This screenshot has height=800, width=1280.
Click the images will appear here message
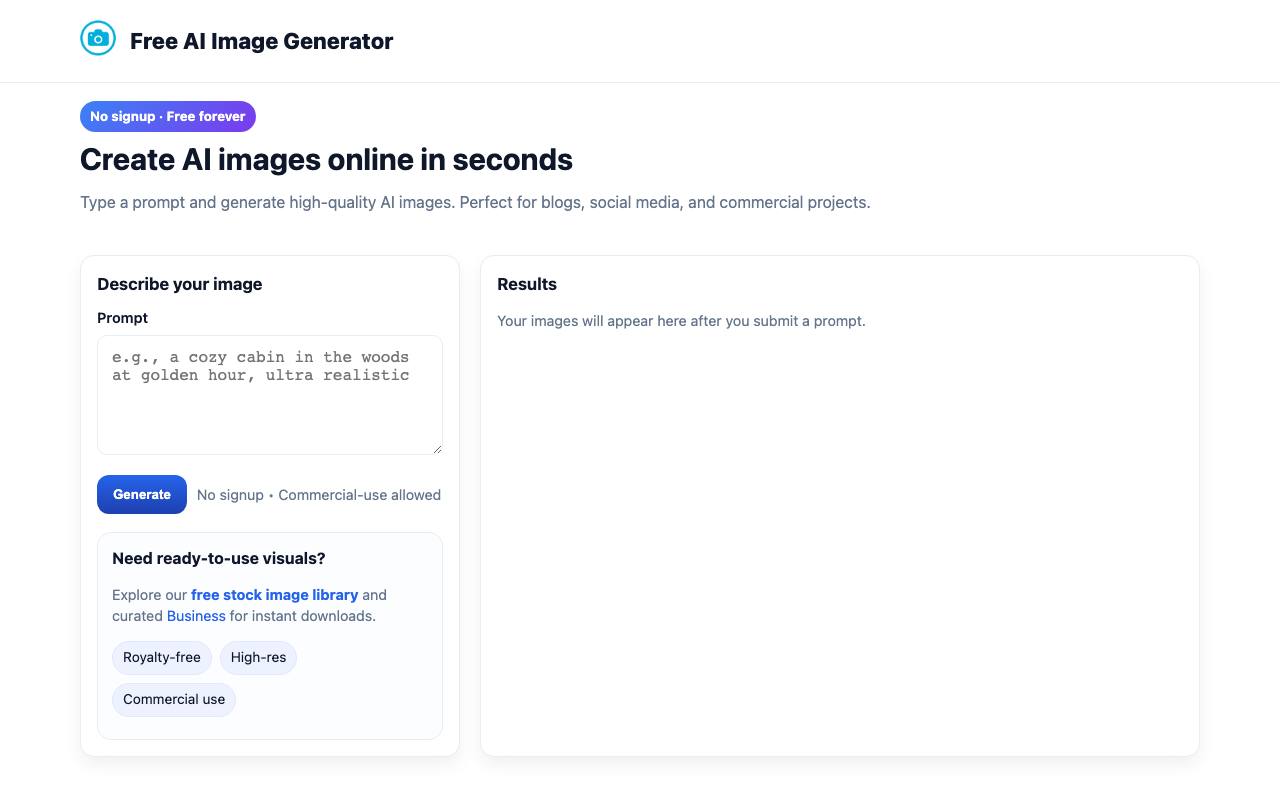pos(681,321)
